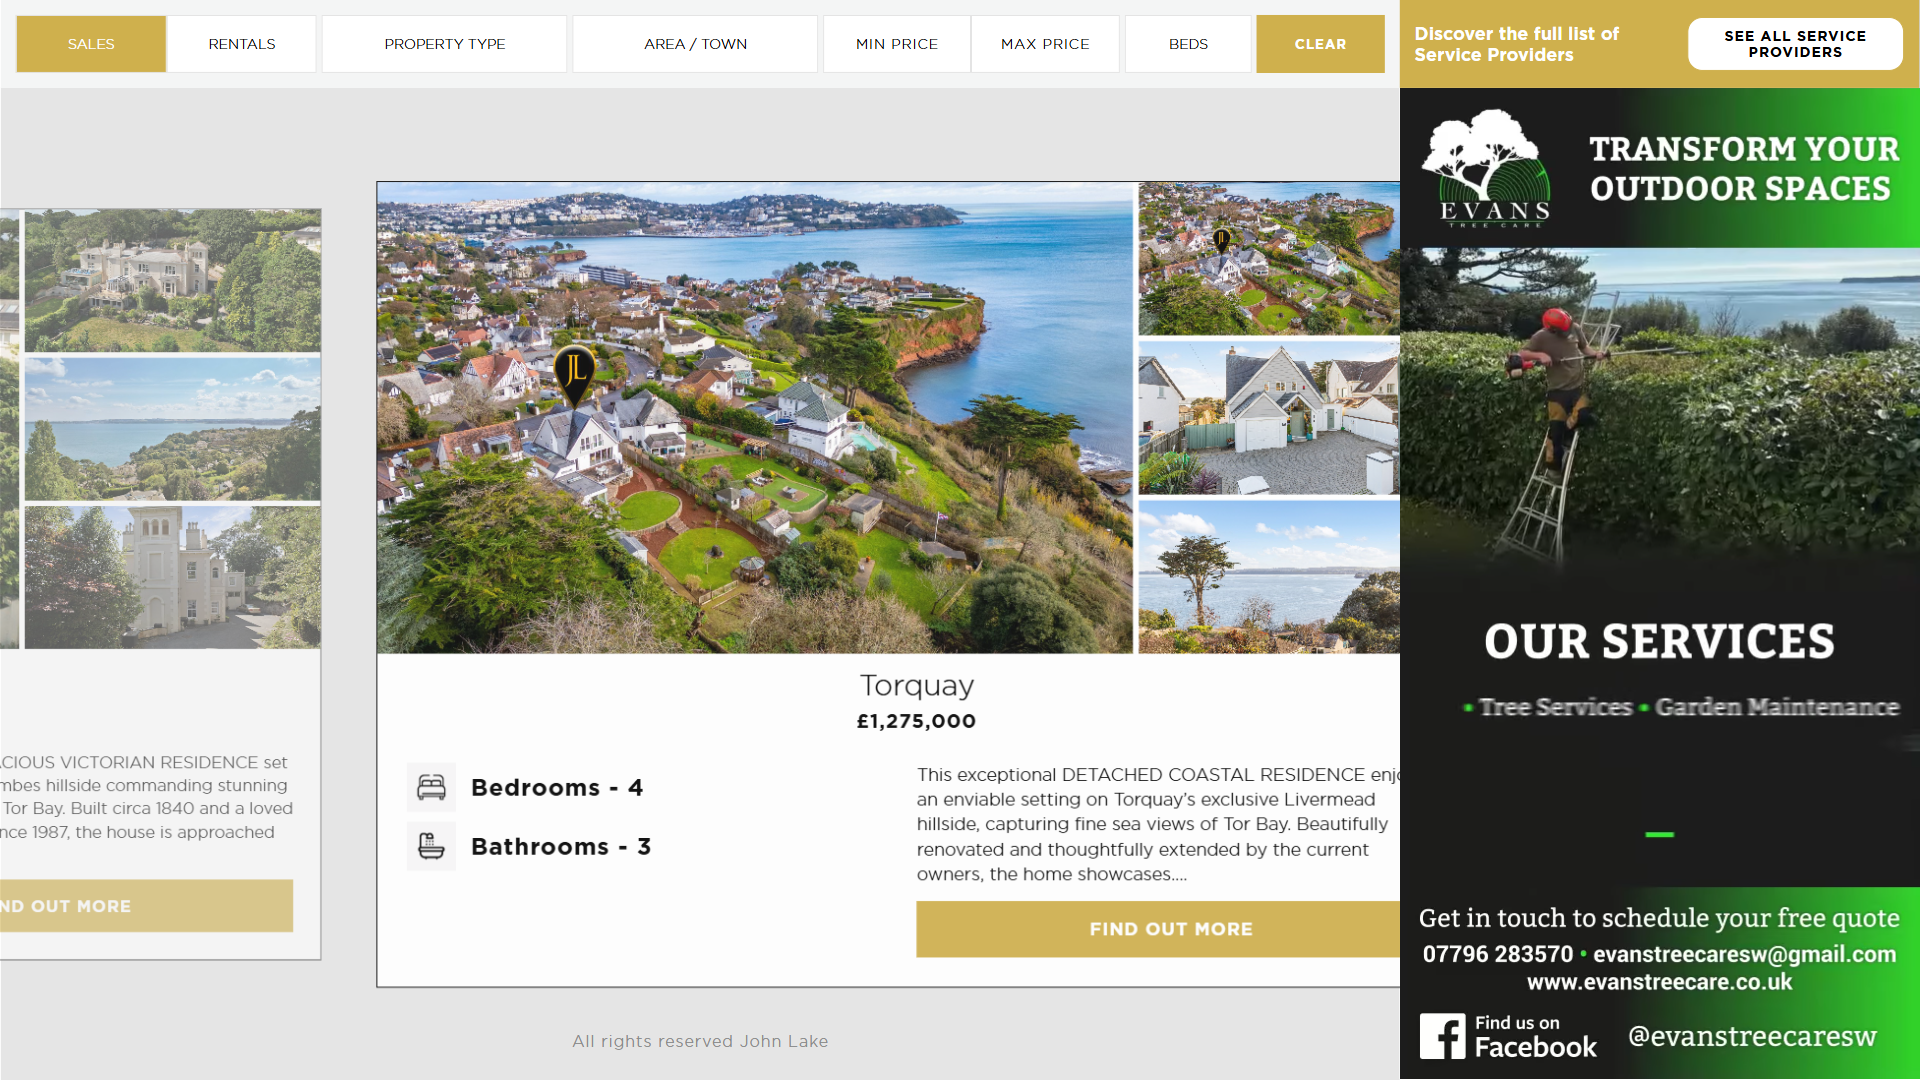The height and width of the screenshot is (1080, 1920).
Task: Open the driveway house thumbnail photo
Action: tap(1269, 418)
